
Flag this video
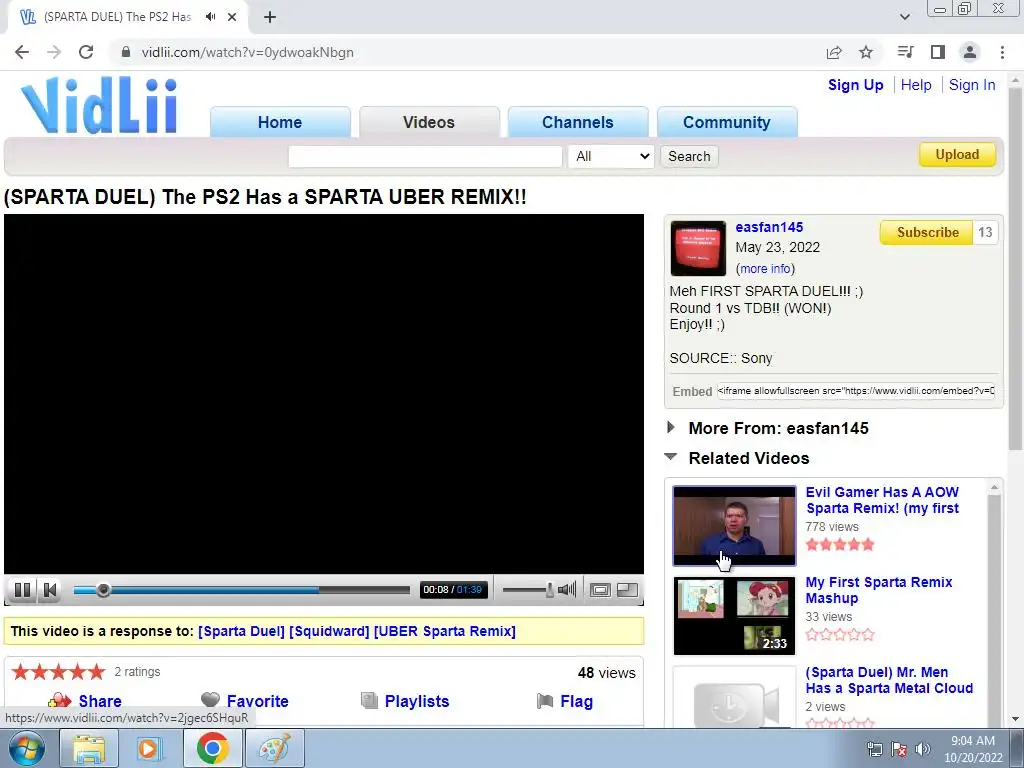[x=565, y=701]
